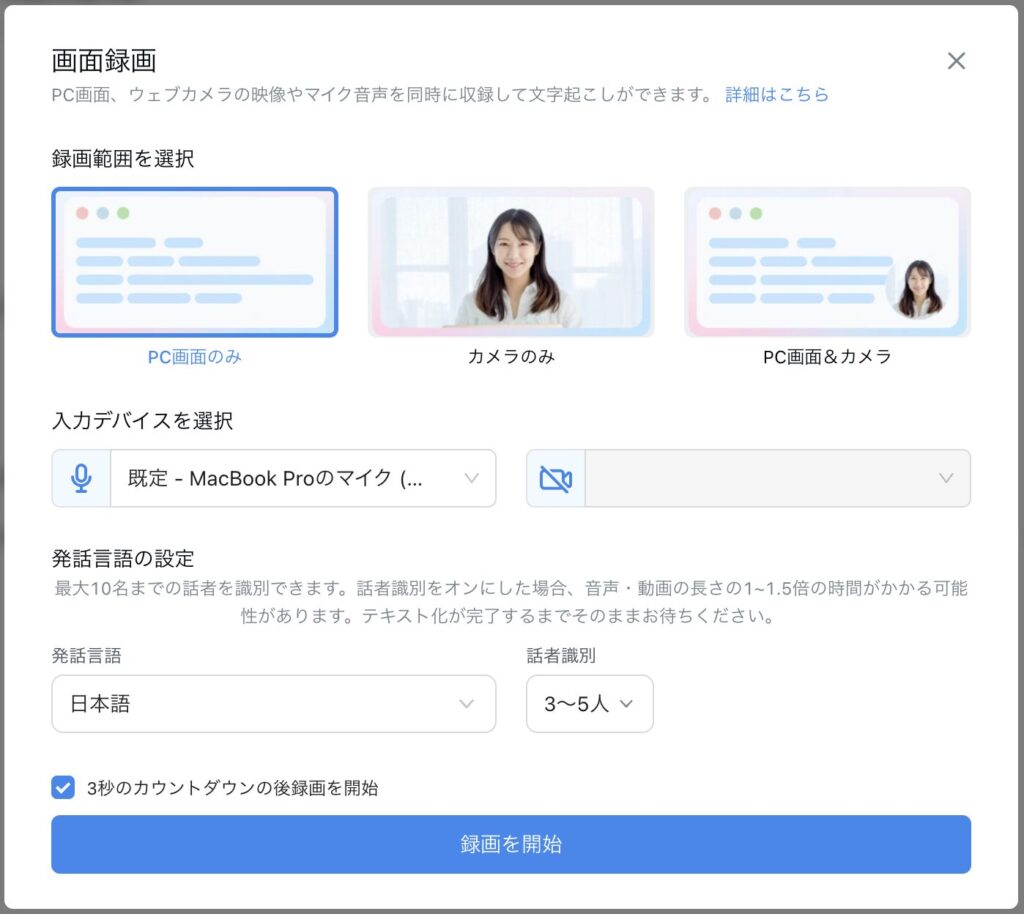Open the 話者識別 3〜5人 dropdown
Image resolution: width=1024 pixels, height=914 pixels.
590,704
